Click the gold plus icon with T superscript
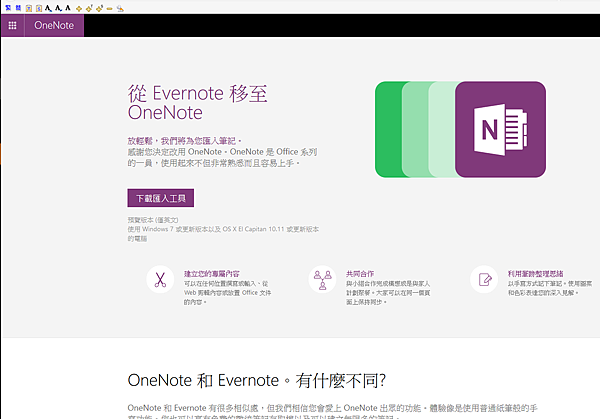This screenshot has height=419, width=600. (89, 8)
